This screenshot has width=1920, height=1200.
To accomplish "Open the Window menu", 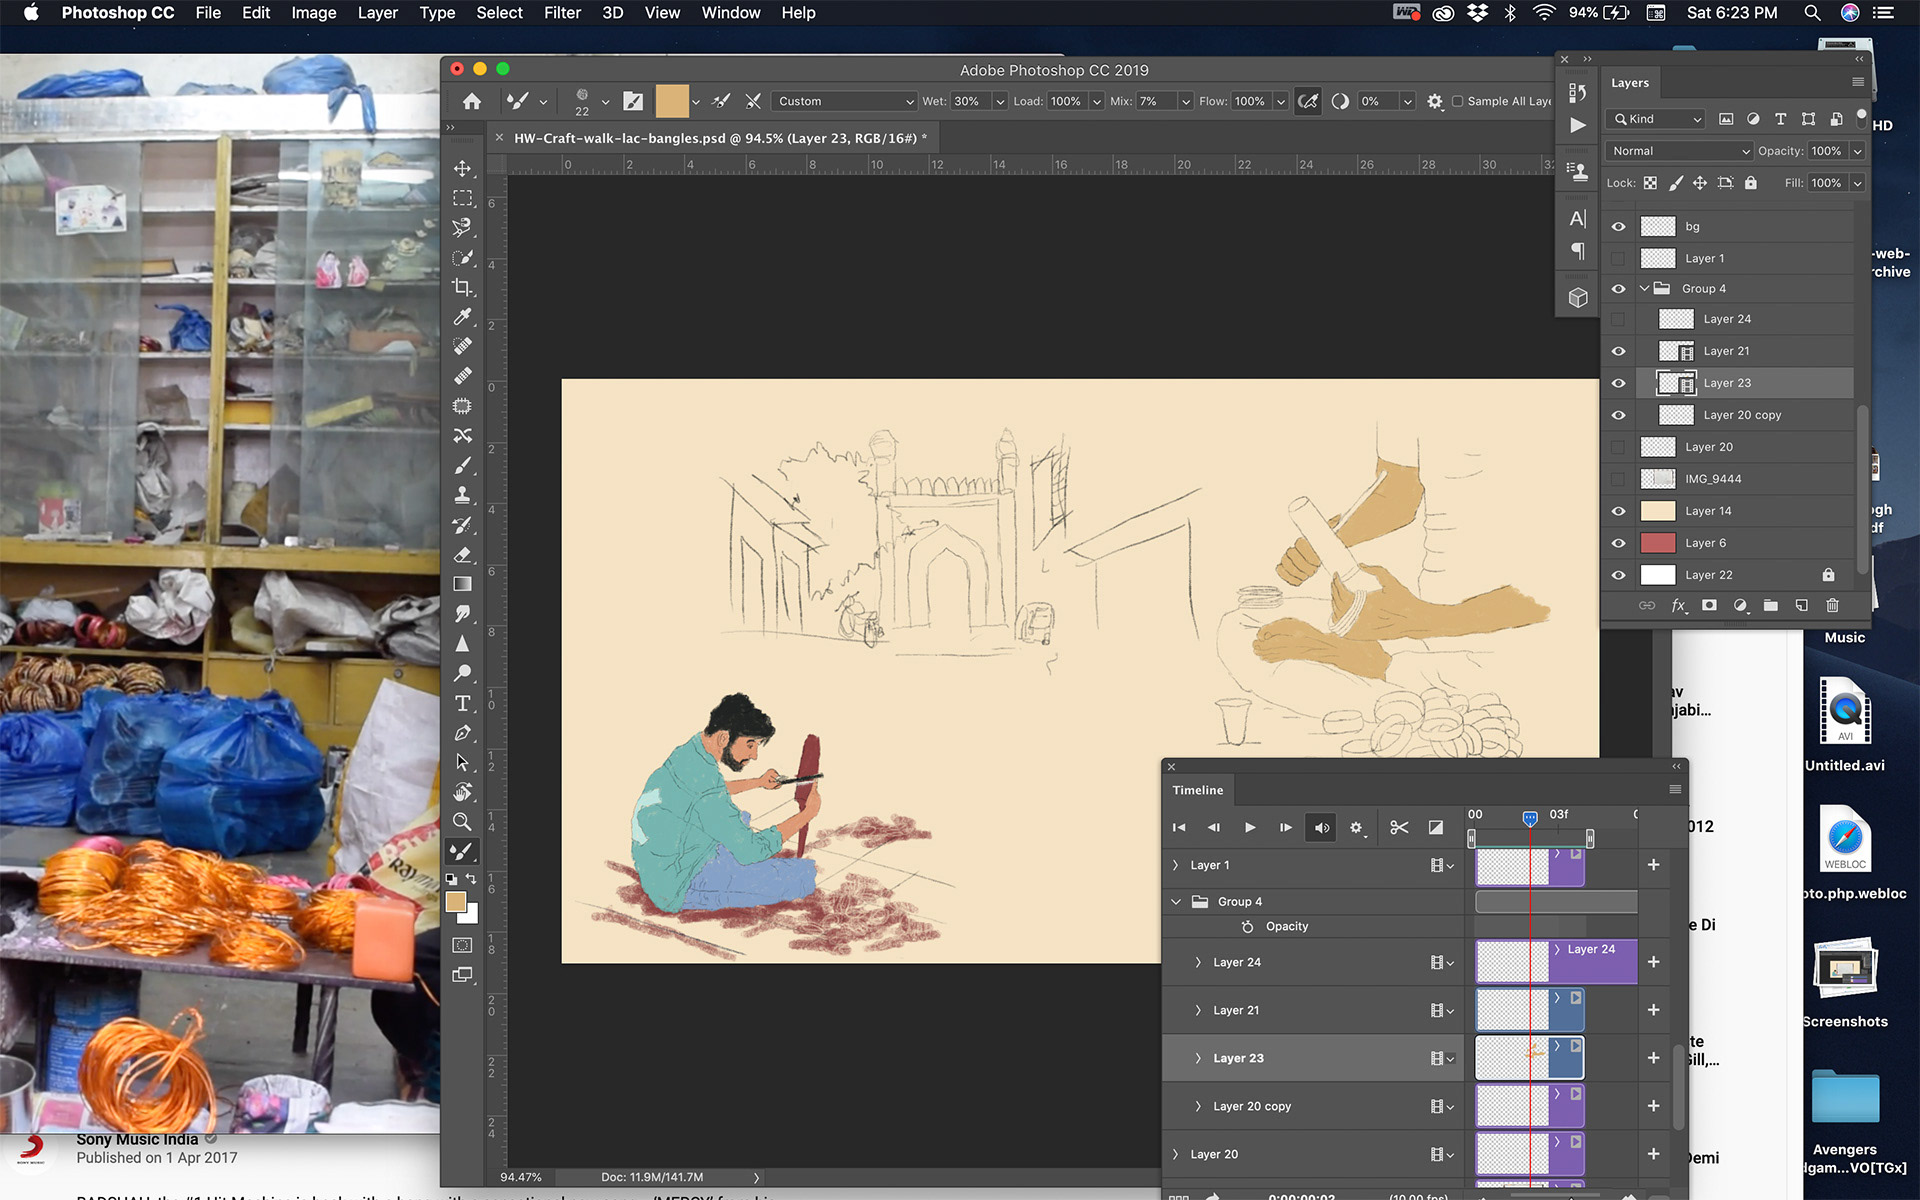I will click(730, 13).
